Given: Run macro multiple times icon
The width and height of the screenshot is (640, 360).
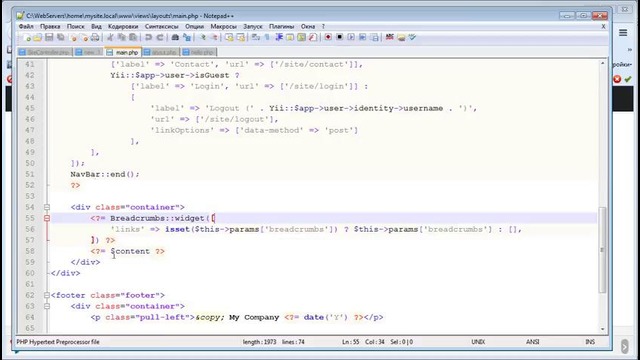Looking at the screenshot, I should tap(362, 38).
